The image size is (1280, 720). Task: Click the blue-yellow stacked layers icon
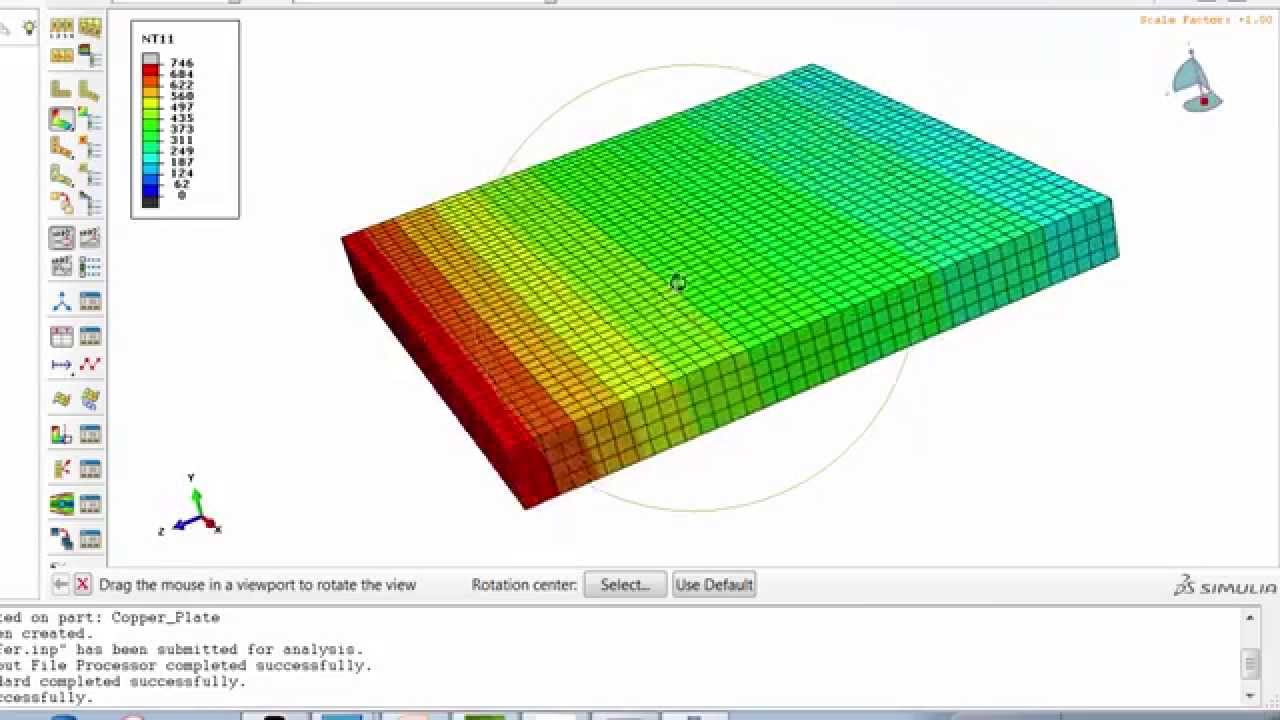[89, 400]
